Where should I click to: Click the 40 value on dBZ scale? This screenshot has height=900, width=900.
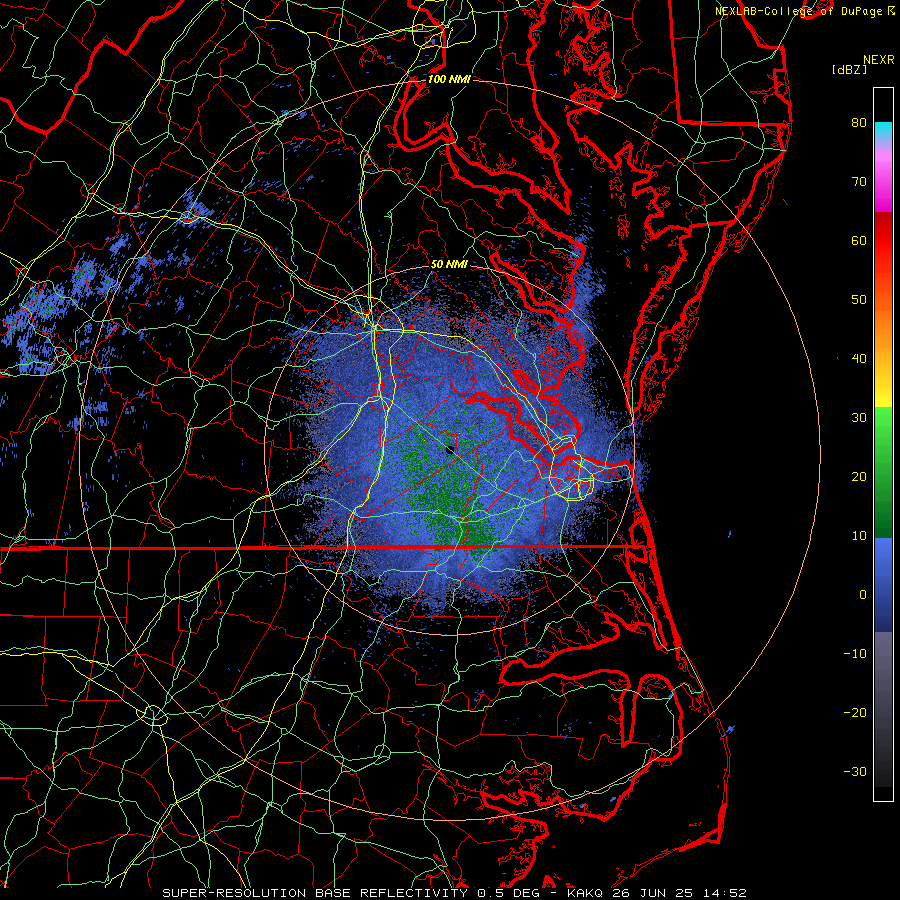[859, 359]
